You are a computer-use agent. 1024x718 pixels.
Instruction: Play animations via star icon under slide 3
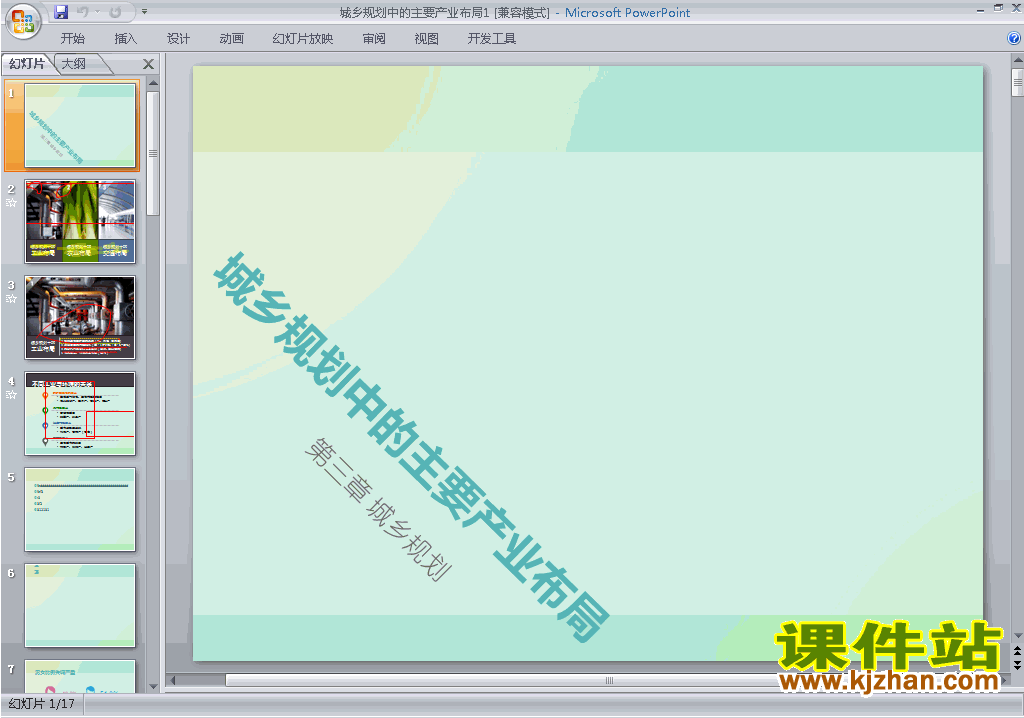click(x=11, y=299)
